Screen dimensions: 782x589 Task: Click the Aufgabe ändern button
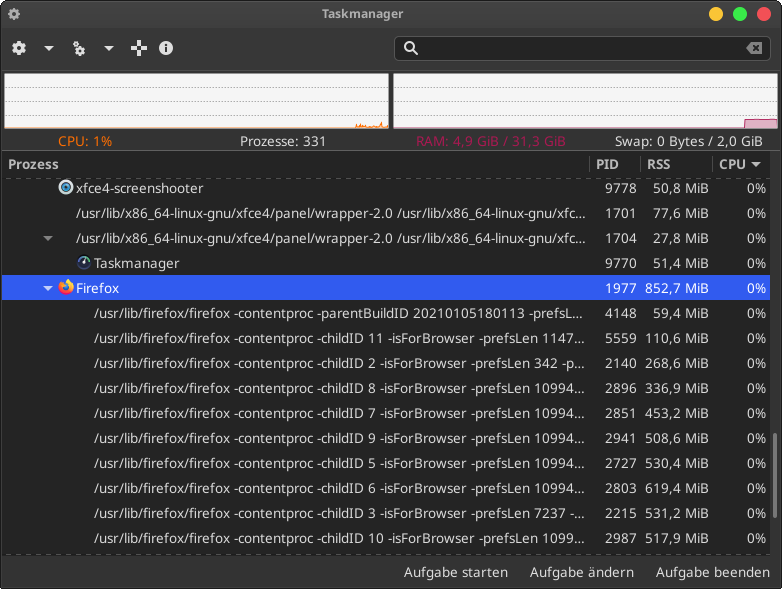(582, 572)
